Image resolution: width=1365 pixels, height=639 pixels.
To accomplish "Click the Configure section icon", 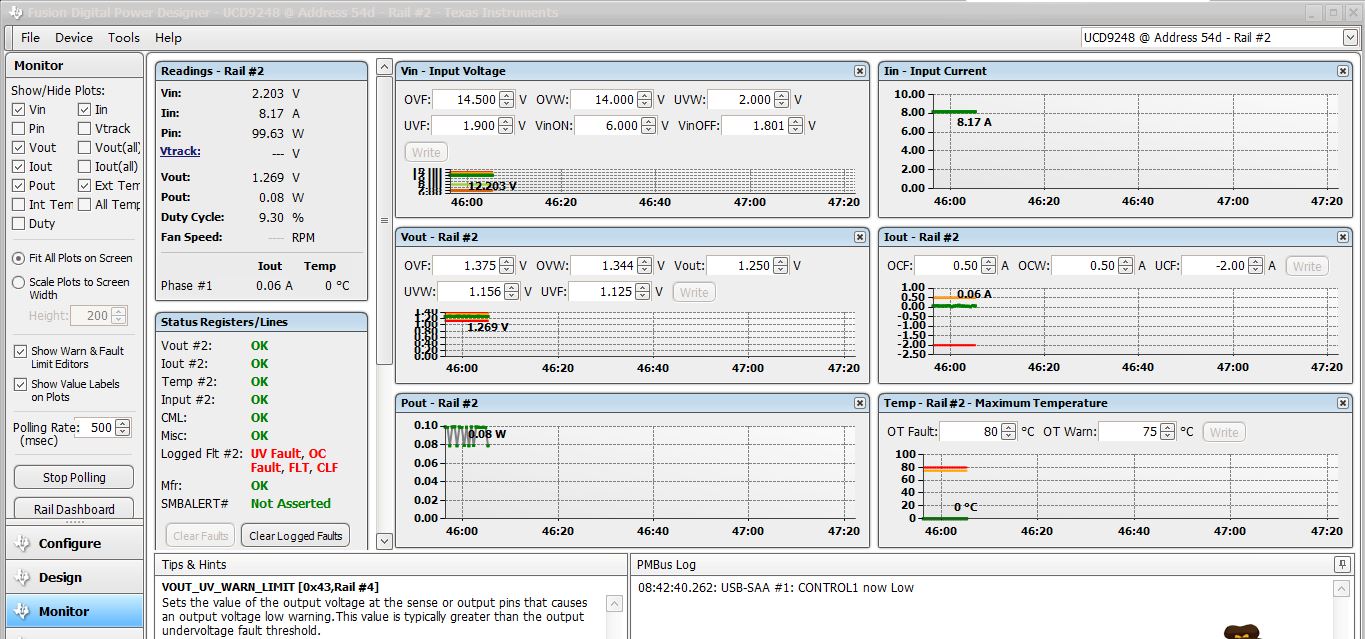I will tap(22, 544).
